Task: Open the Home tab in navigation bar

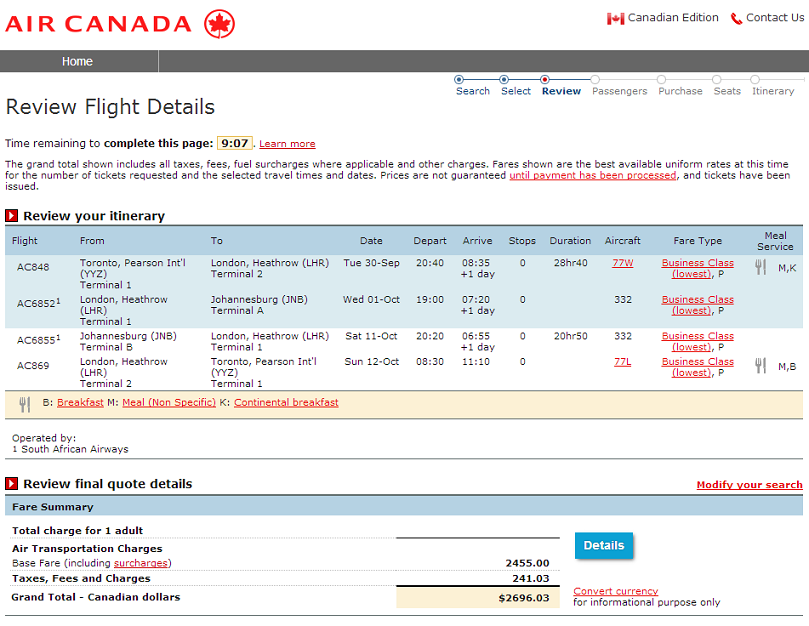Action: (79, 61)
